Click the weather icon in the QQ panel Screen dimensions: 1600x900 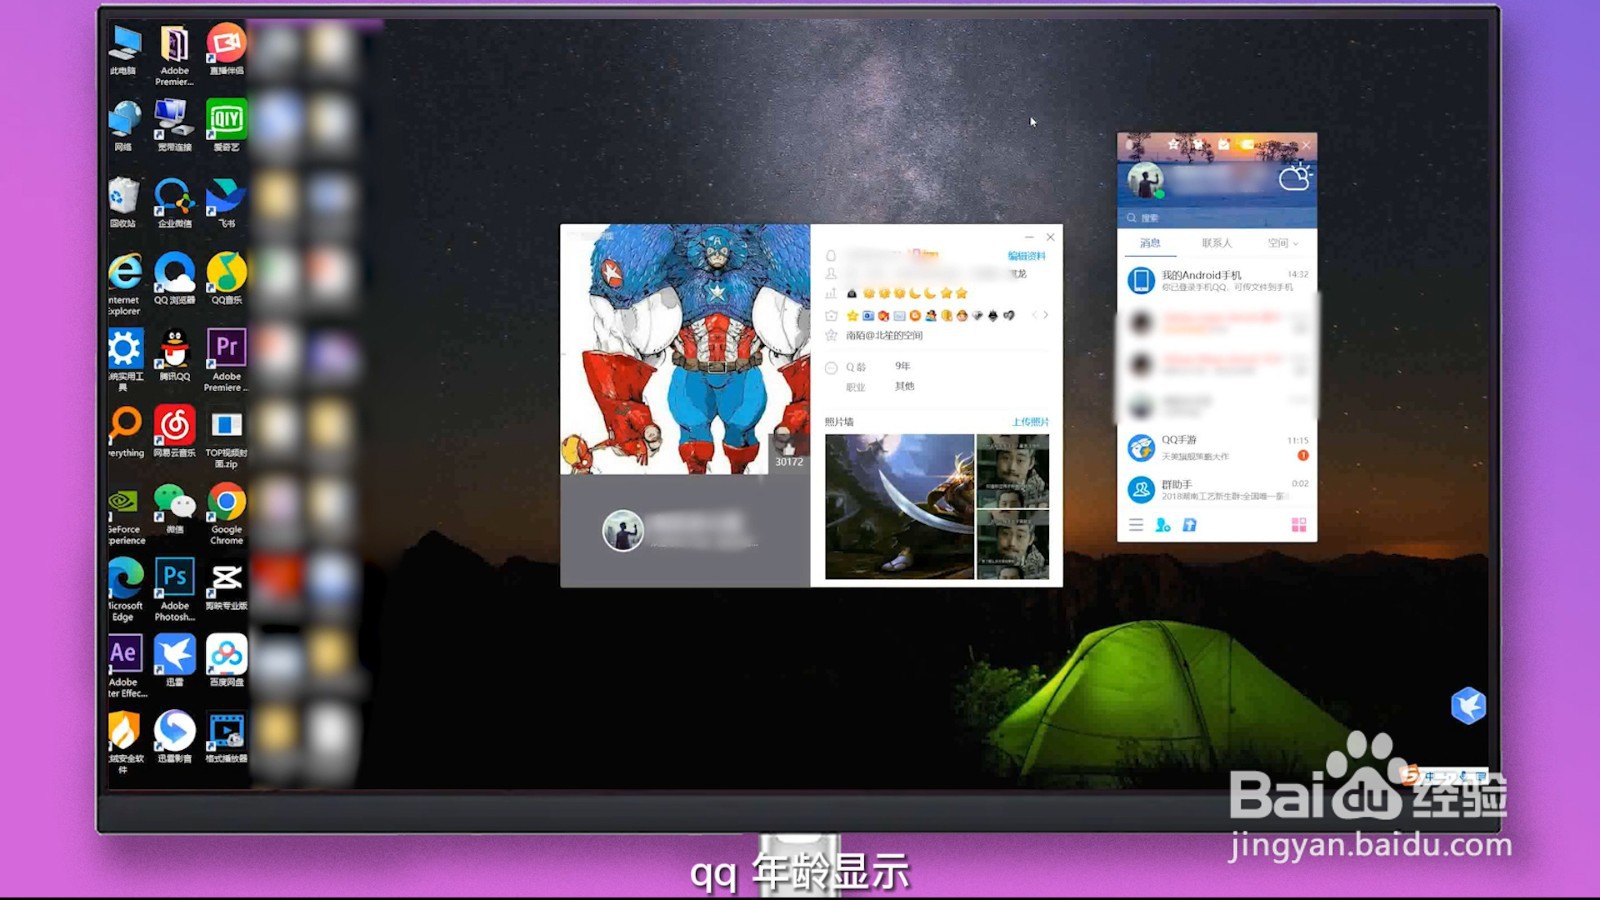click(1294, 178)
